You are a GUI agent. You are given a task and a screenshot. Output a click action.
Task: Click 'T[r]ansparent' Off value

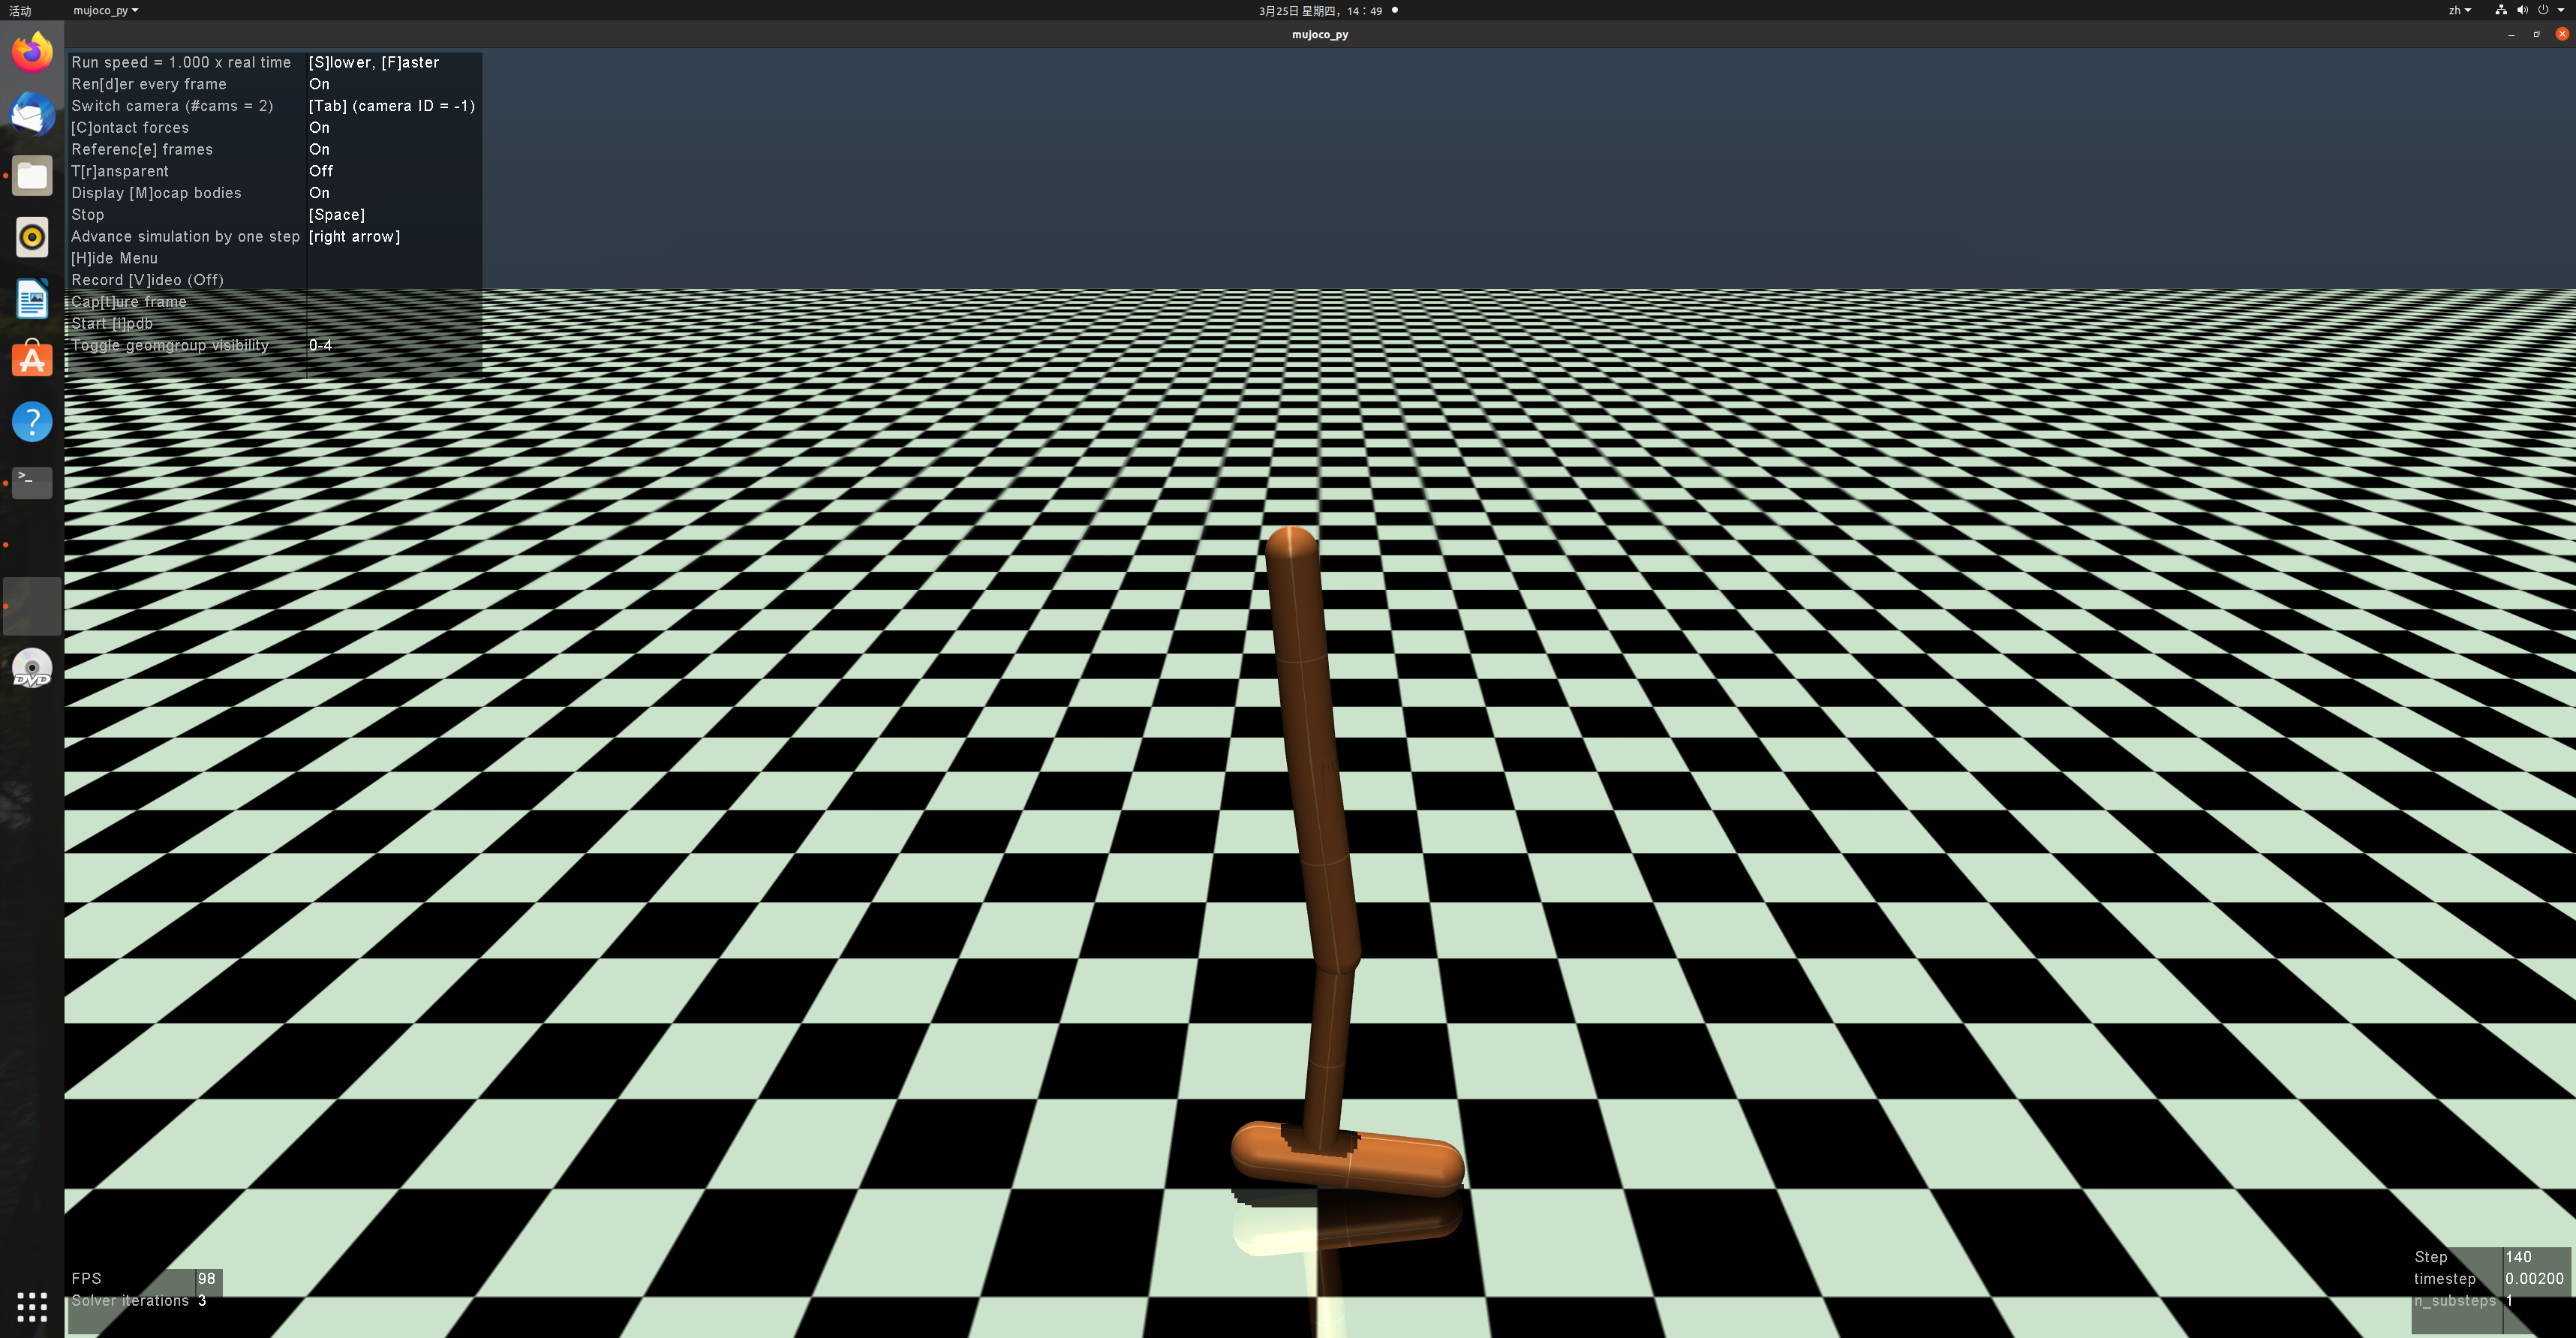tap(321, 171)
